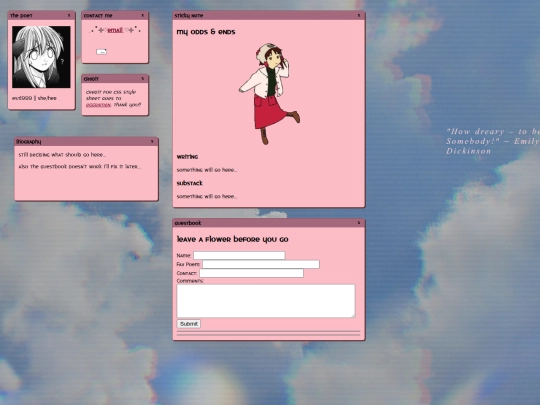
Task: Click 'something will go here' under substack
Action: pyautogui.click(x=207, y=197)
